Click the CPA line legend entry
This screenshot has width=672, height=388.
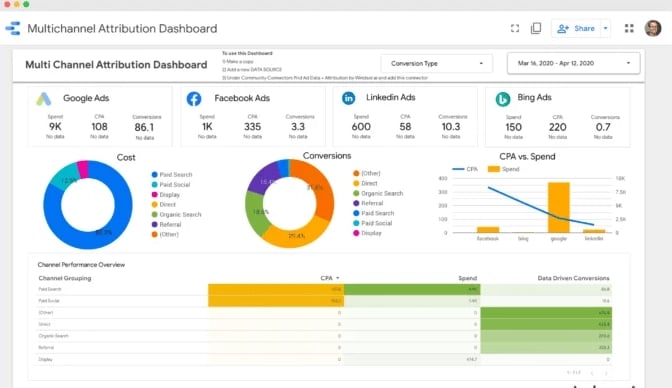click(x=465, y=169)
